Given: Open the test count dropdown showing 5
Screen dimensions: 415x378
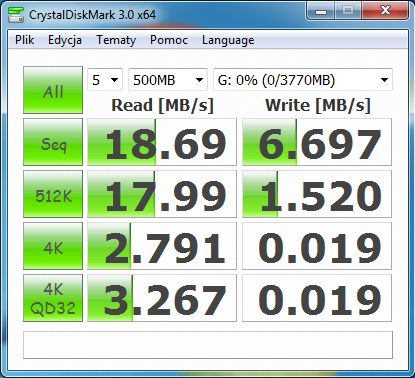Looking at the screenshot, I should click(105, 80).
